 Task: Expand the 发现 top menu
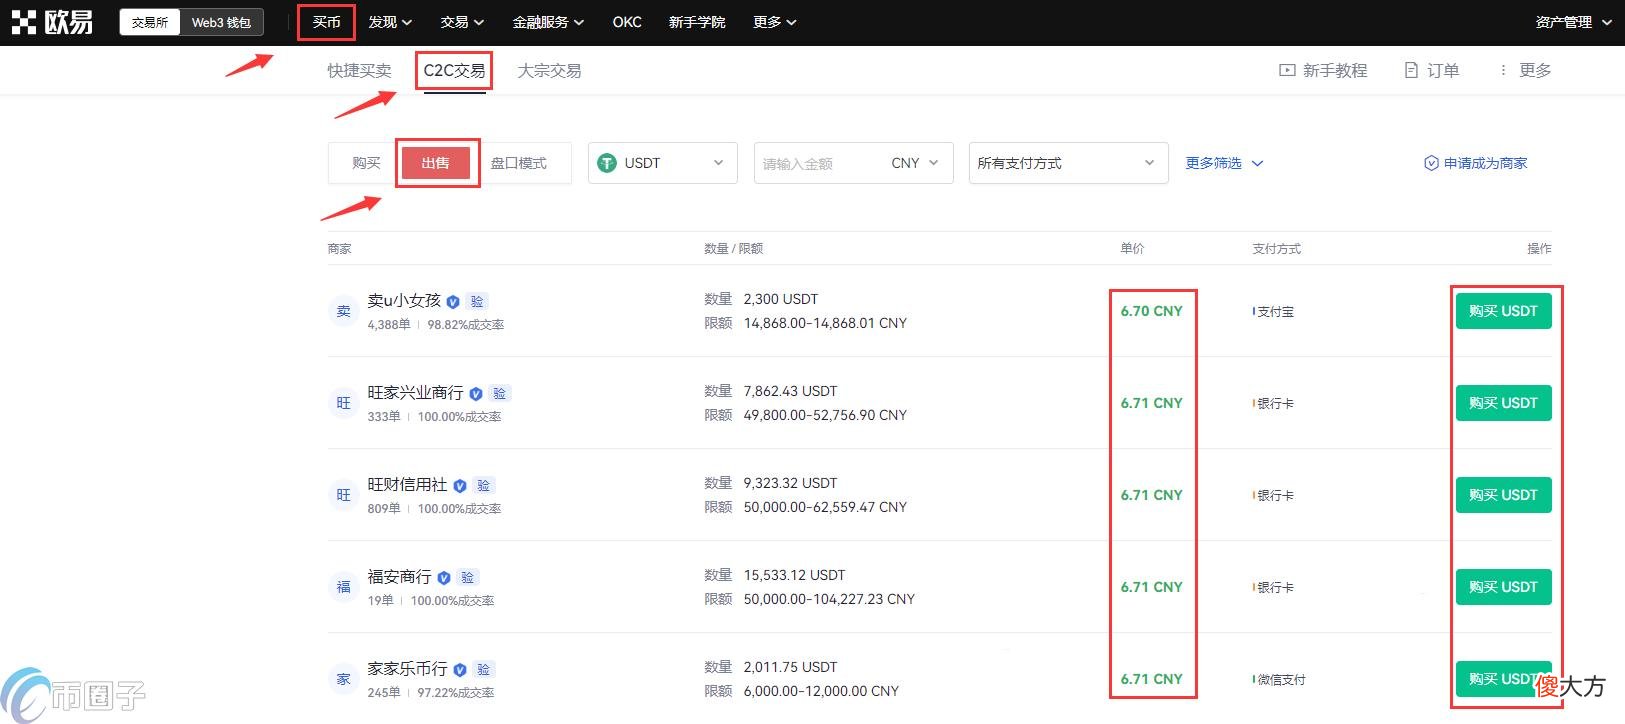tap(390, 22)
